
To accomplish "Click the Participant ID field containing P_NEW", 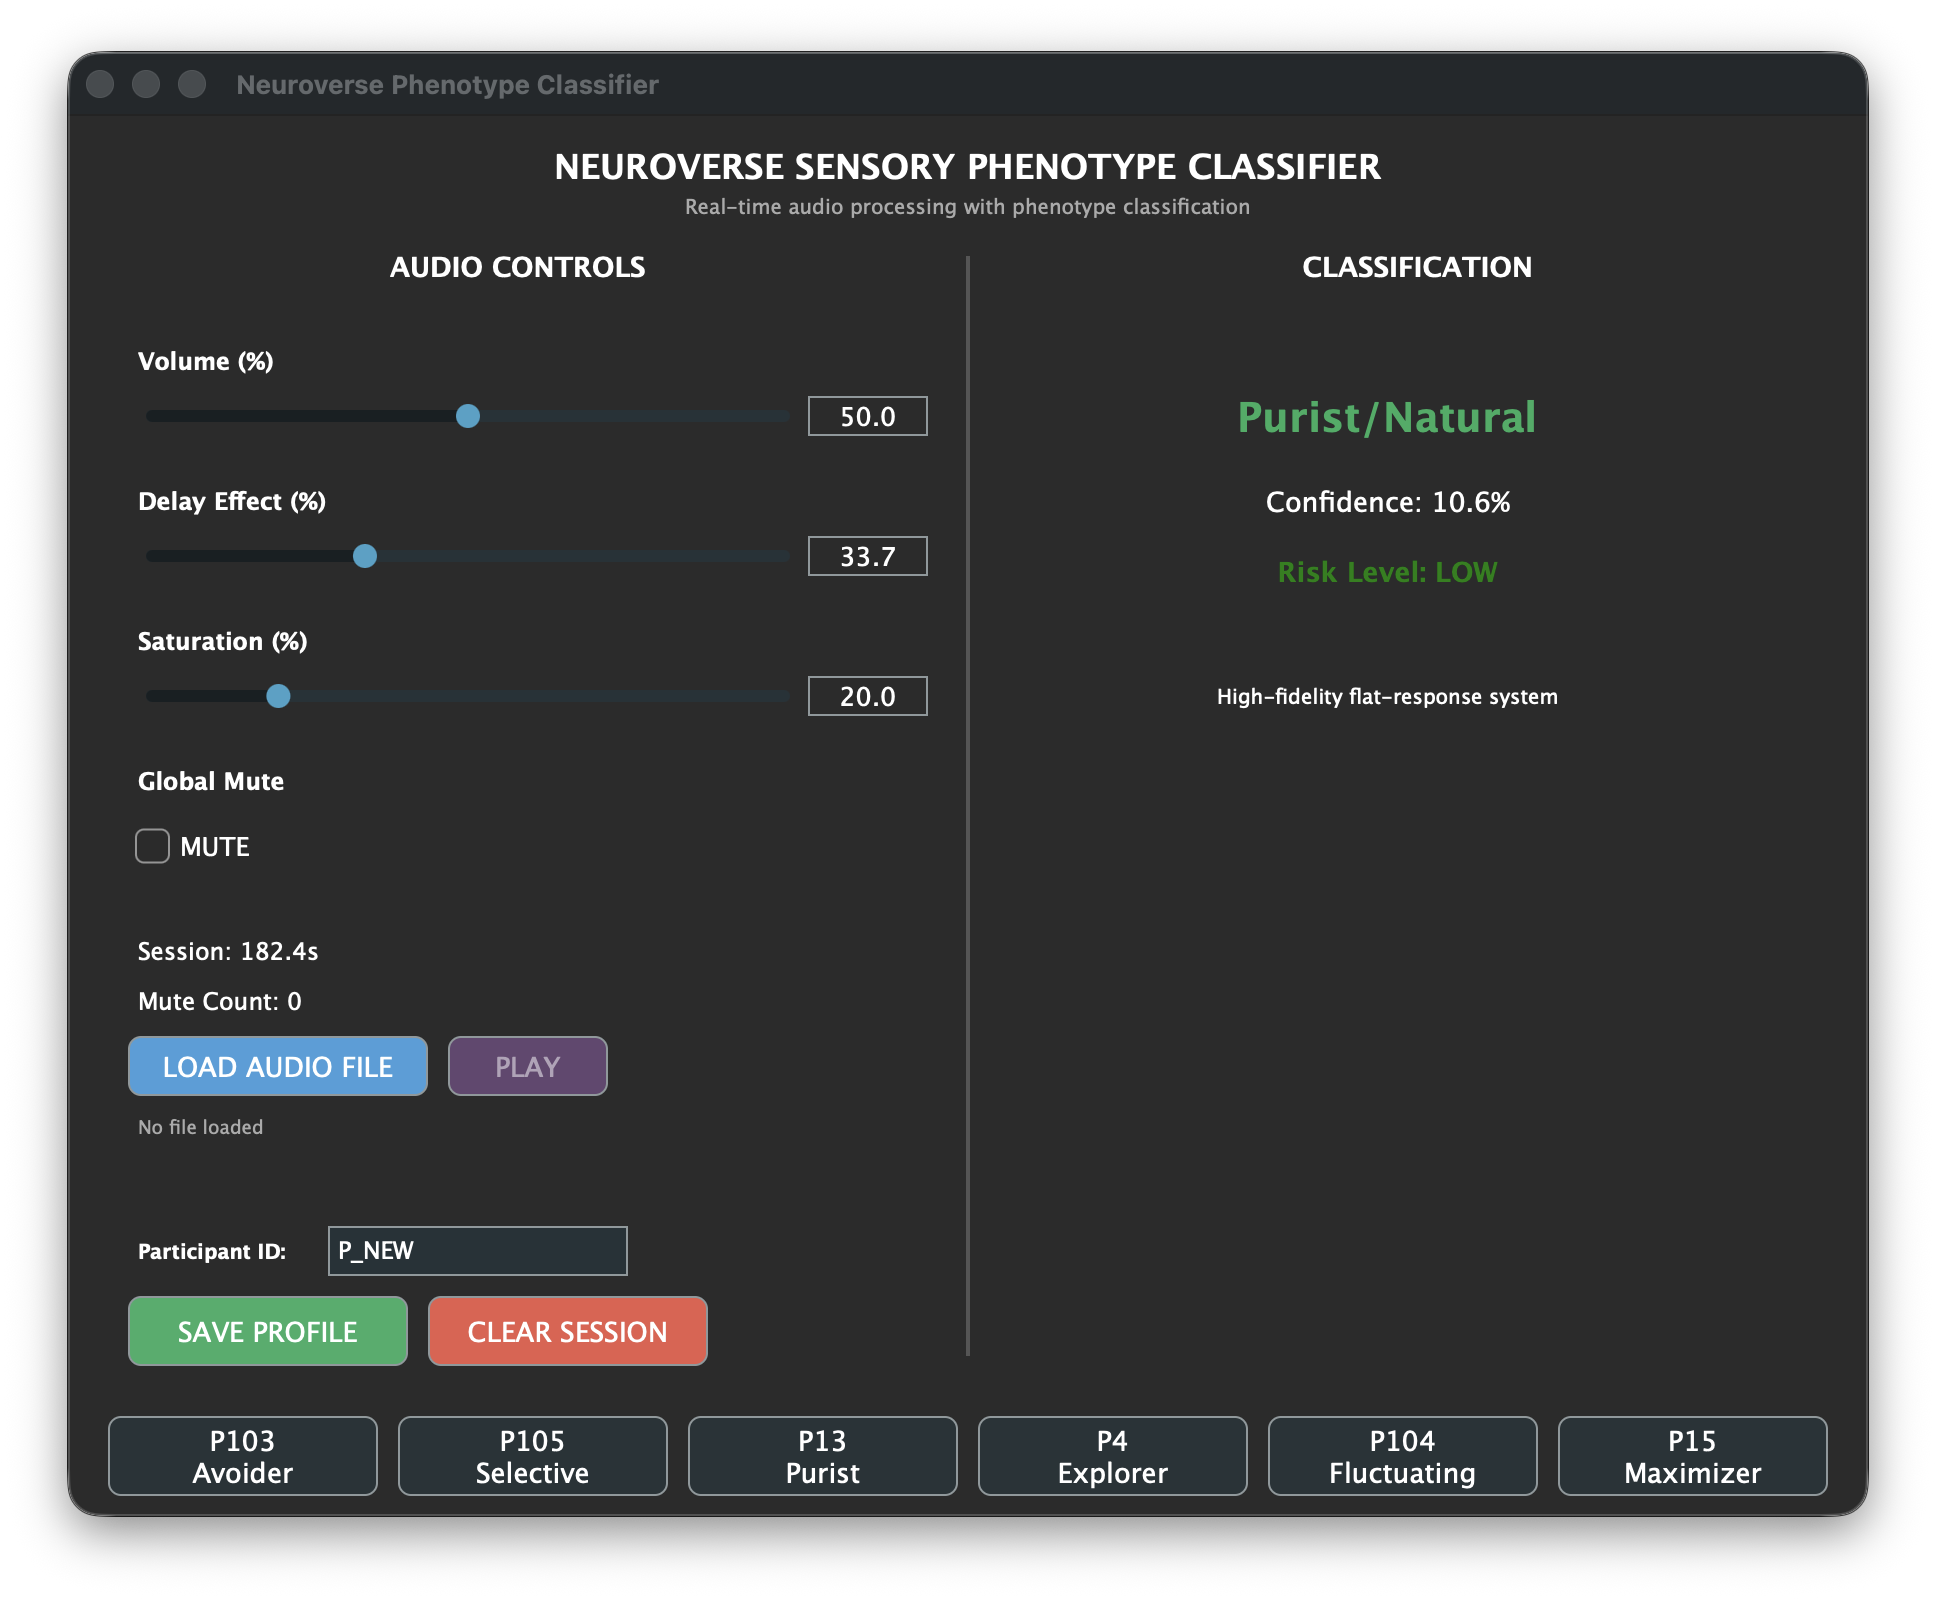I will pyautogui.click(x=477, y=1250).
